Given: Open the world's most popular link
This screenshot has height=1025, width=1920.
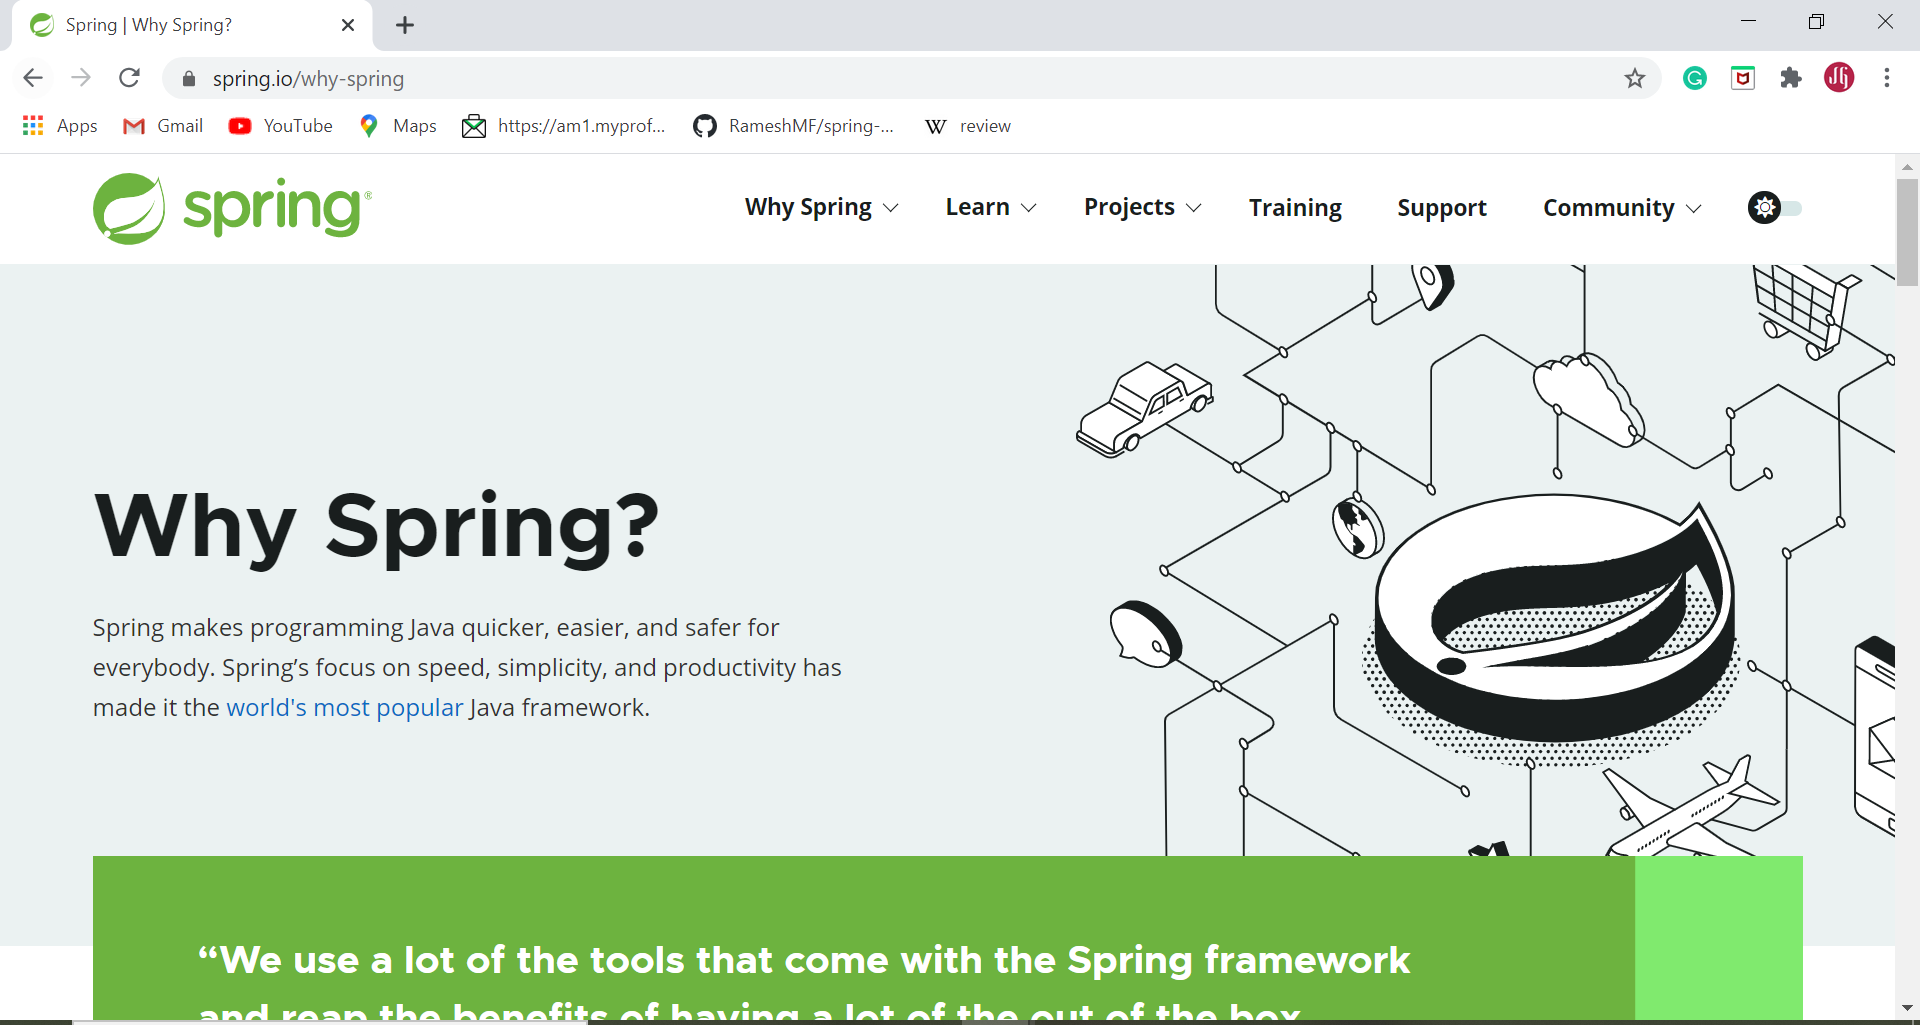Looking at the screenshot, I should 344,707.
